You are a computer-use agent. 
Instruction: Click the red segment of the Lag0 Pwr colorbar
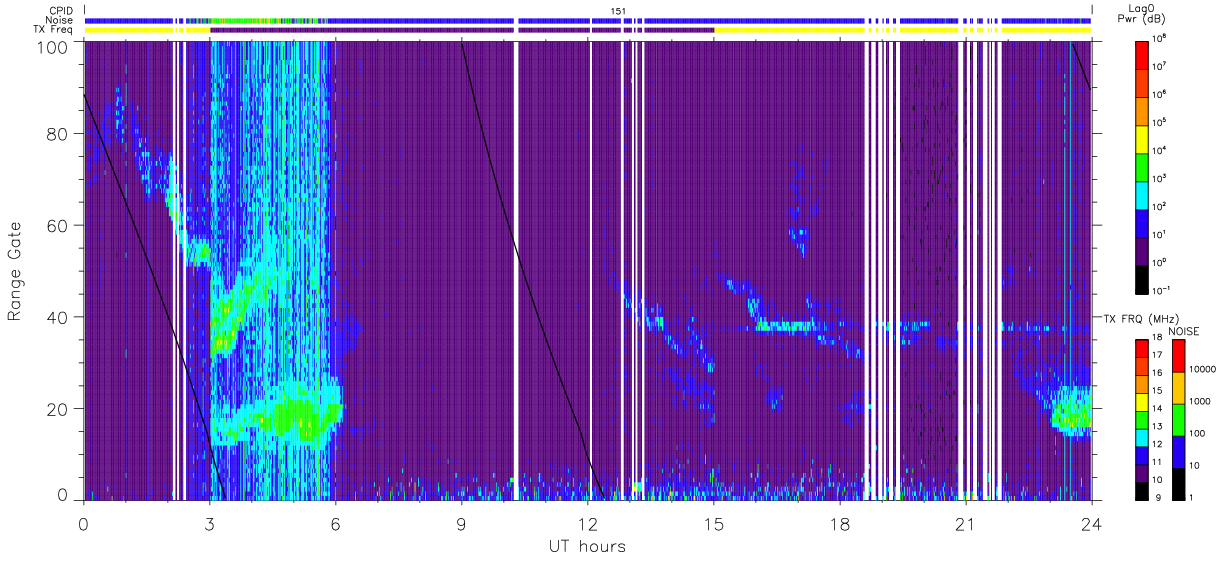click(1142, 54)
